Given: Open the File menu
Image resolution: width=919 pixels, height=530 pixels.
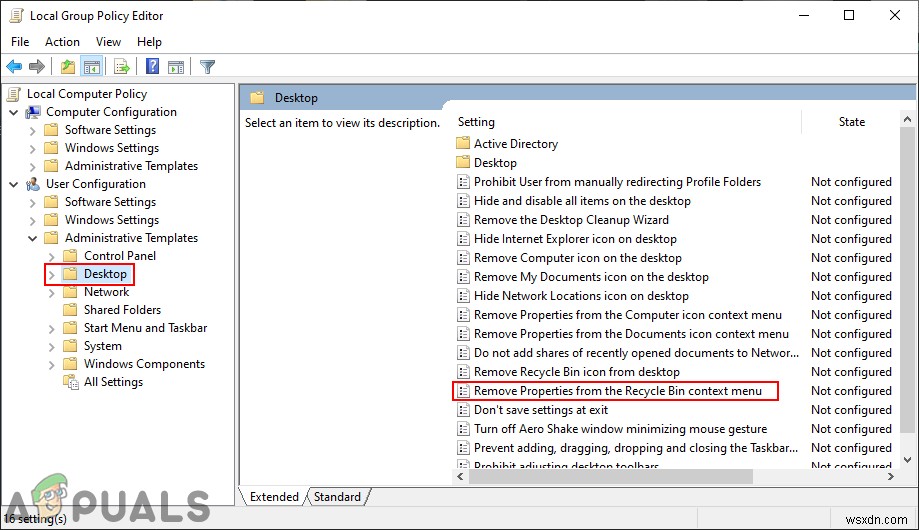Looking at the screenshot, I should pos(20,42).
